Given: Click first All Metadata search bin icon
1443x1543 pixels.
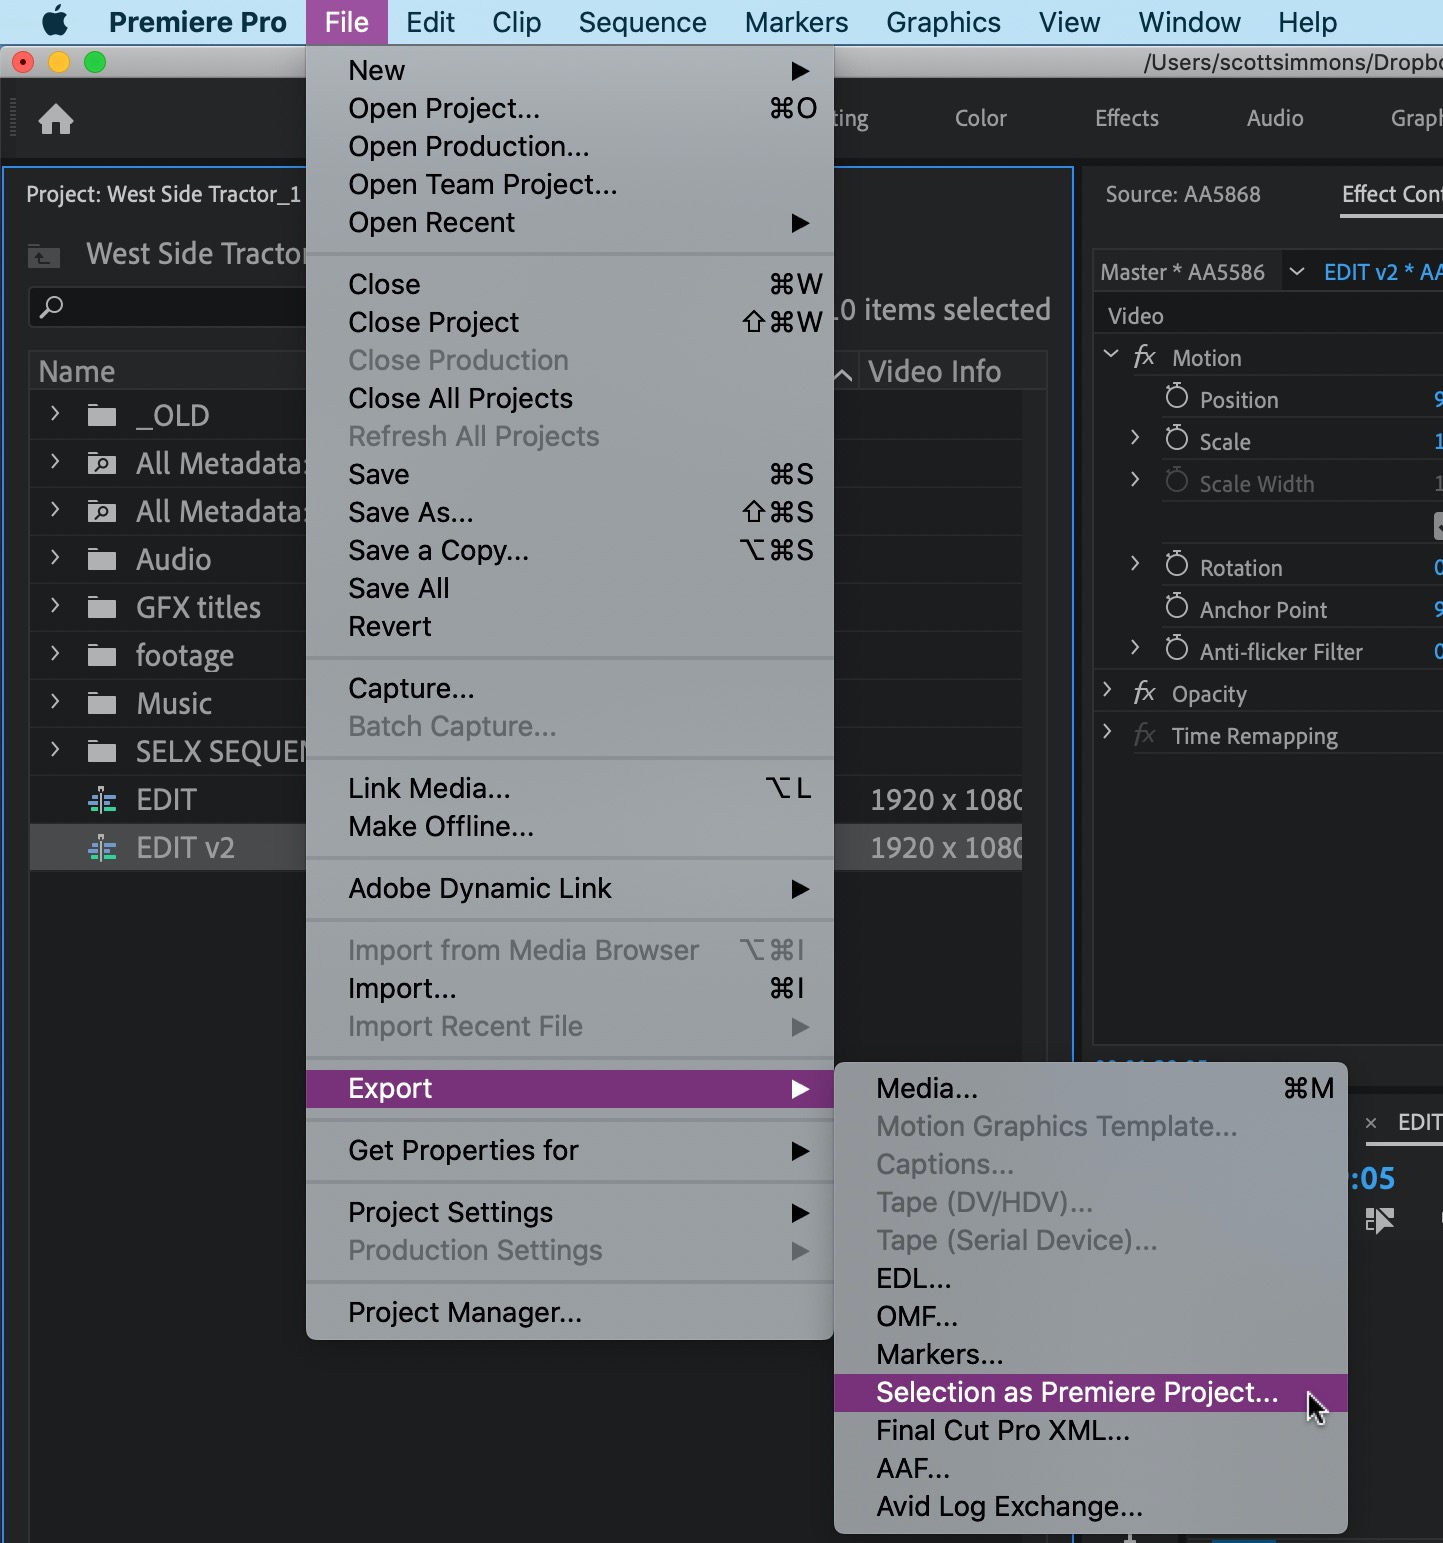Looking at the screenshot, I should click(102, 463).
